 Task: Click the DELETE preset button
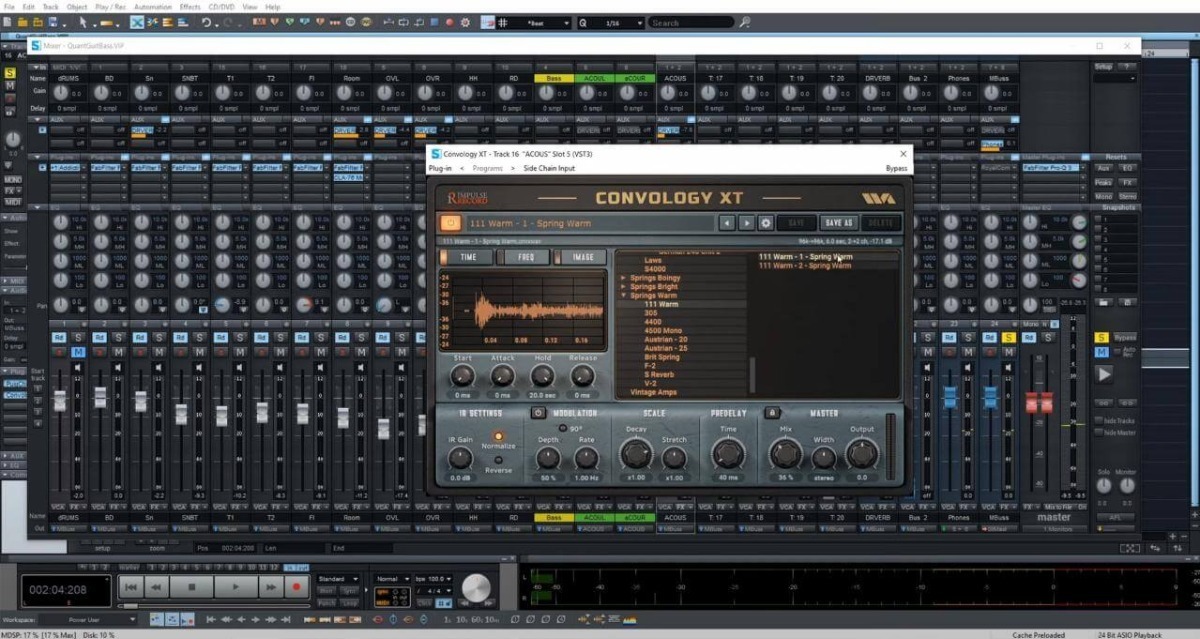click(879, 224)
